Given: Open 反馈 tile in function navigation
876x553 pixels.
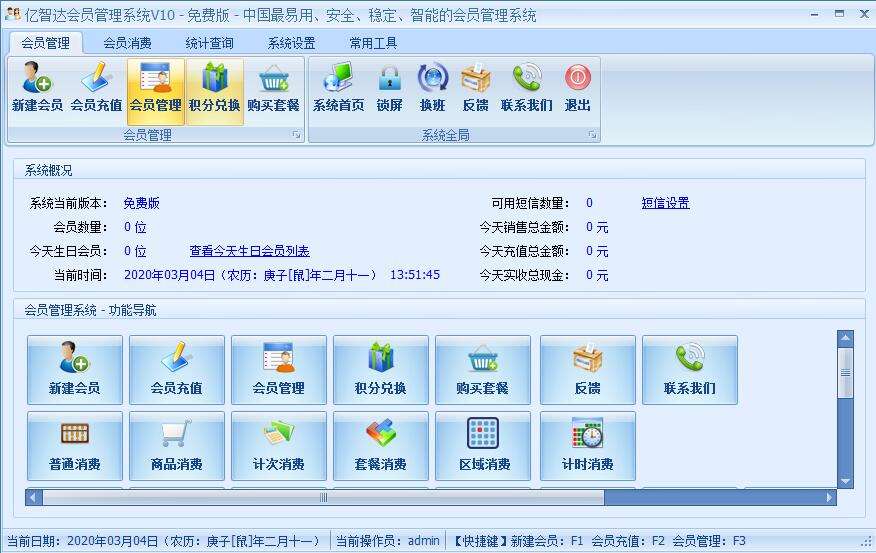Looking at the screenshot, I should [588, 370].
